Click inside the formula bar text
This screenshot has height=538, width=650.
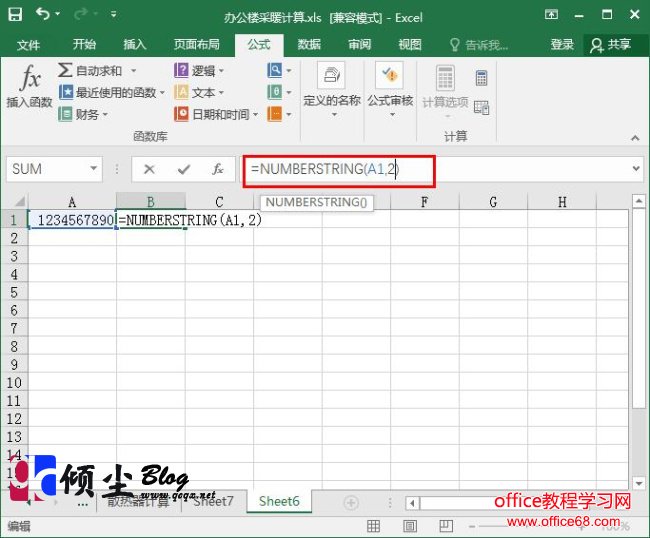pos(325,169)
